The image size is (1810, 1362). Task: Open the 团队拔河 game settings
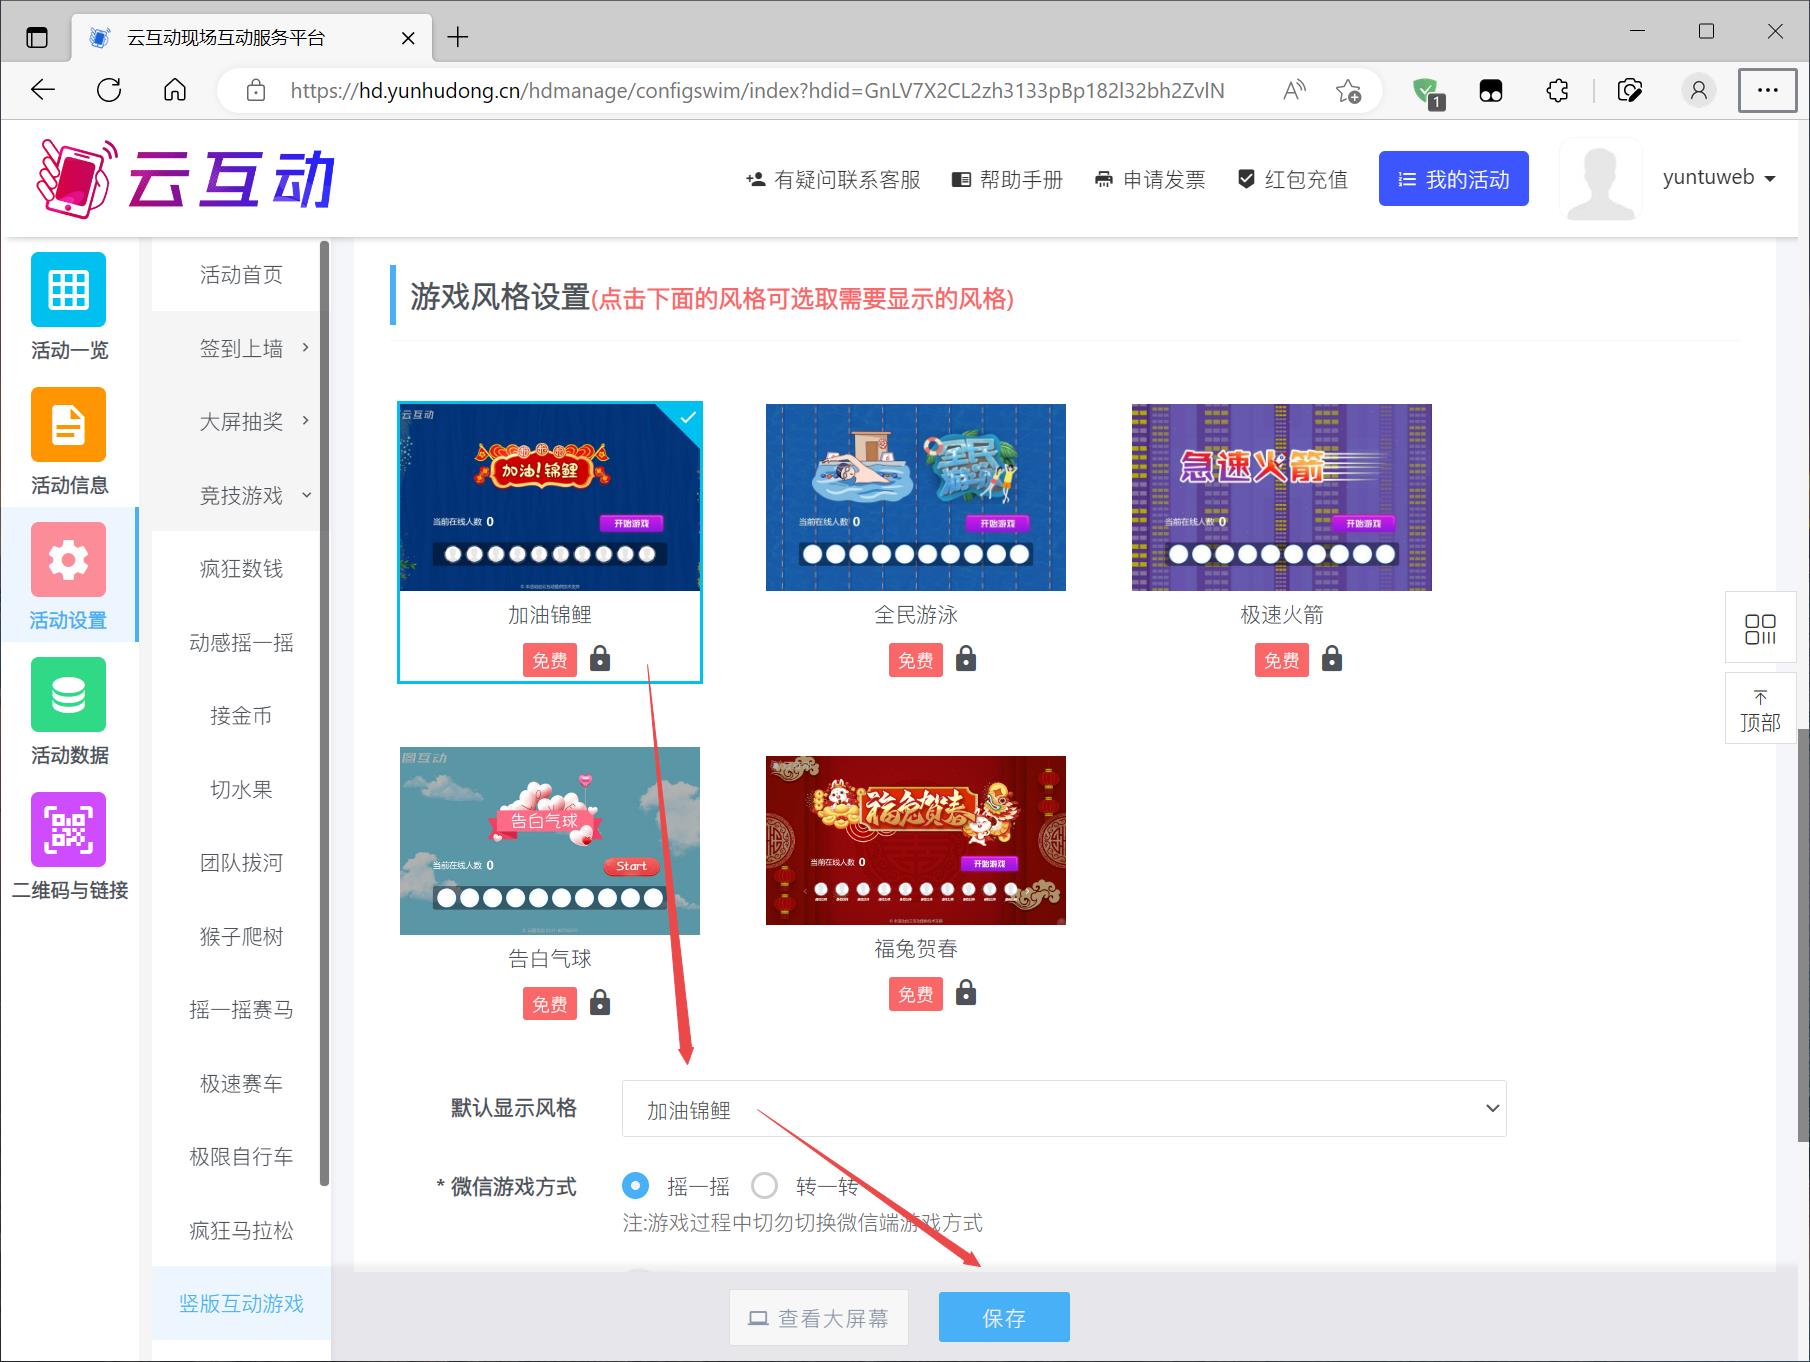click(241, 863)
